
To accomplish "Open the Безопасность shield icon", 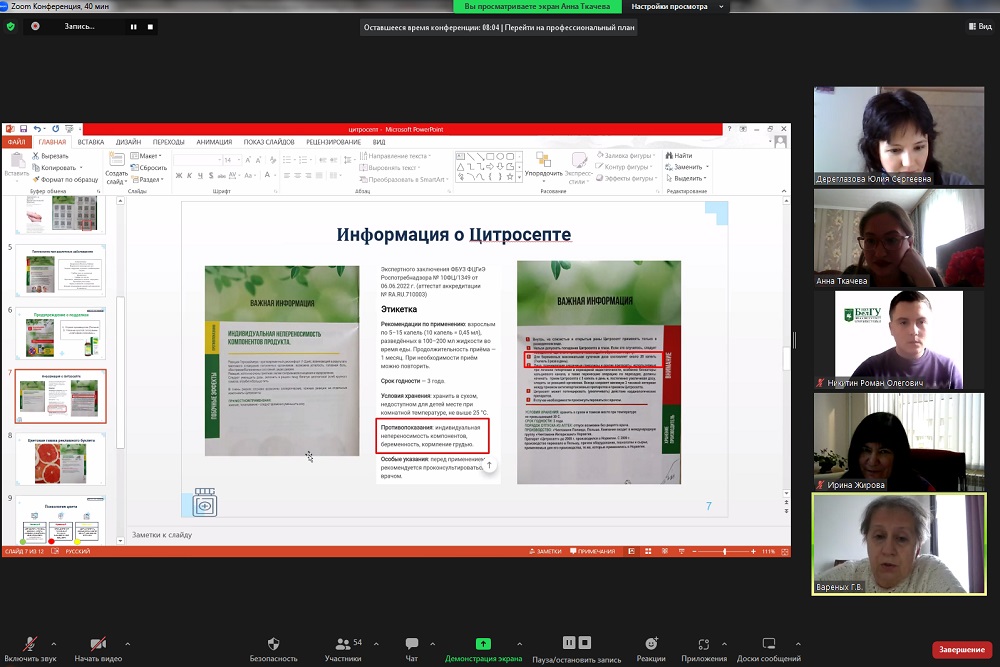I will tap(273, 644).
